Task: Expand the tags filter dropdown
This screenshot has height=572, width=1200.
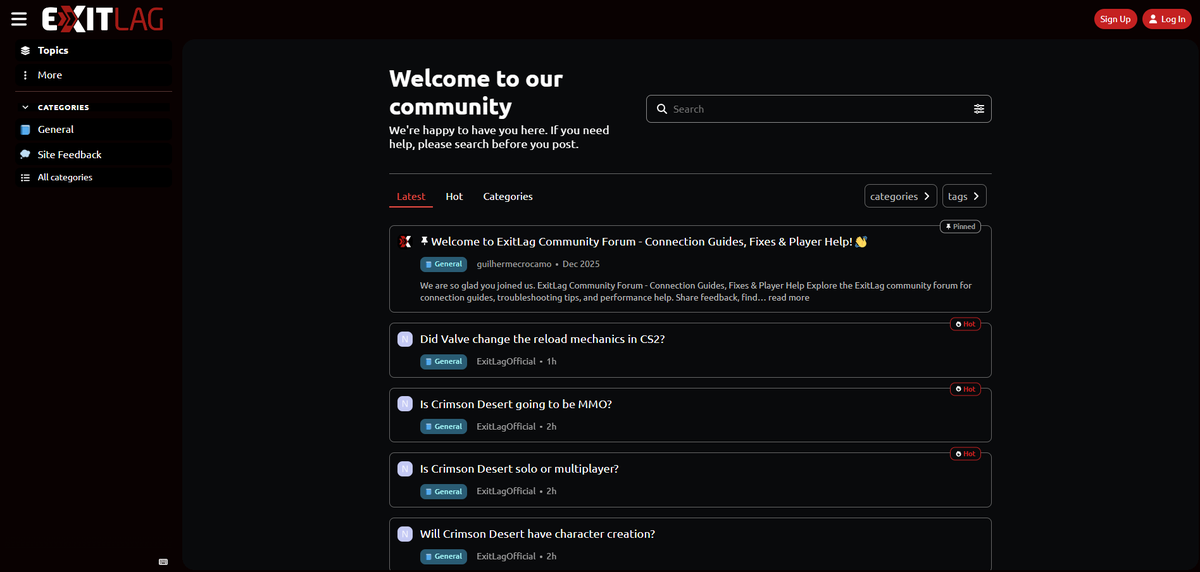Action: click(965, 196)
